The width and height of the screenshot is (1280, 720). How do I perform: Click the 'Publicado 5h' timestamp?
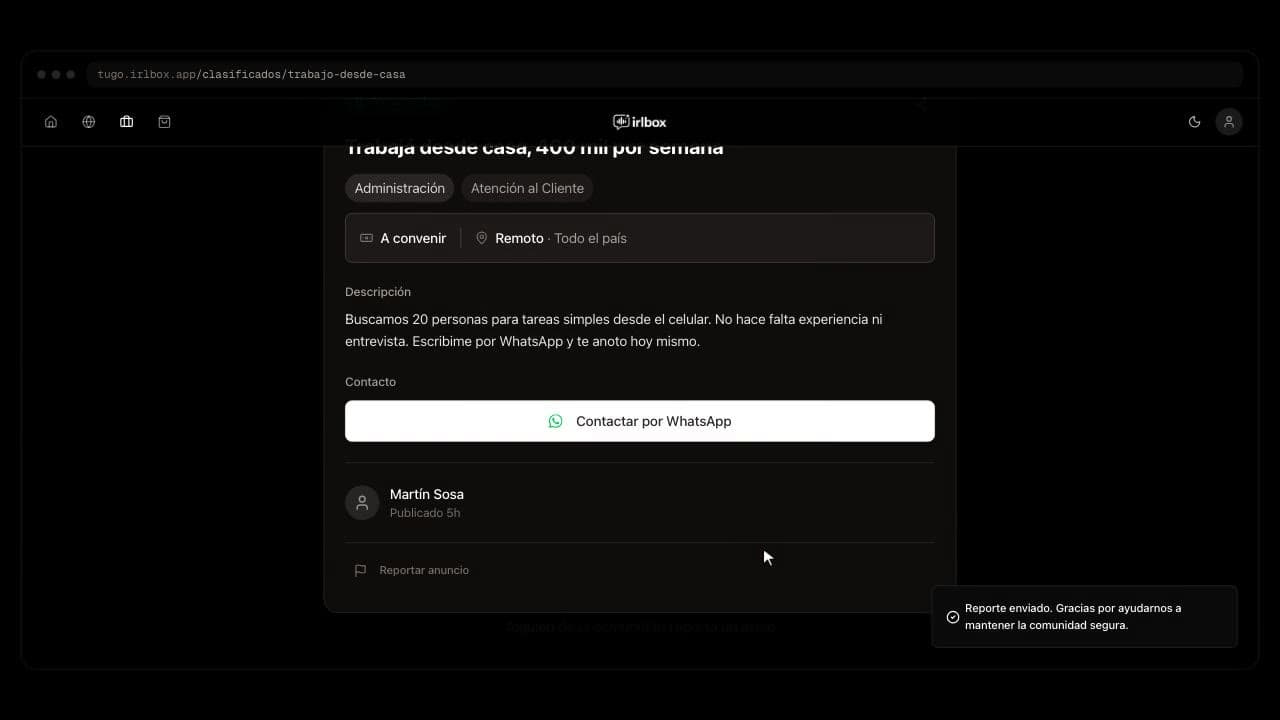(425, 513)
